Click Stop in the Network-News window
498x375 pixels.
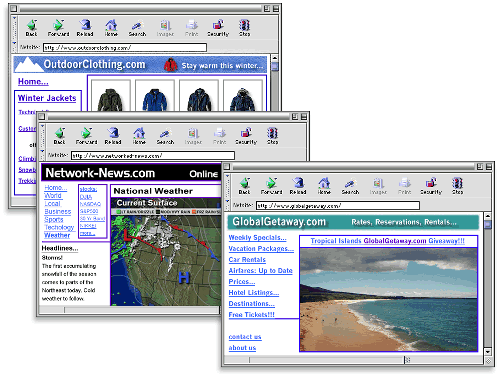(272, 136)
